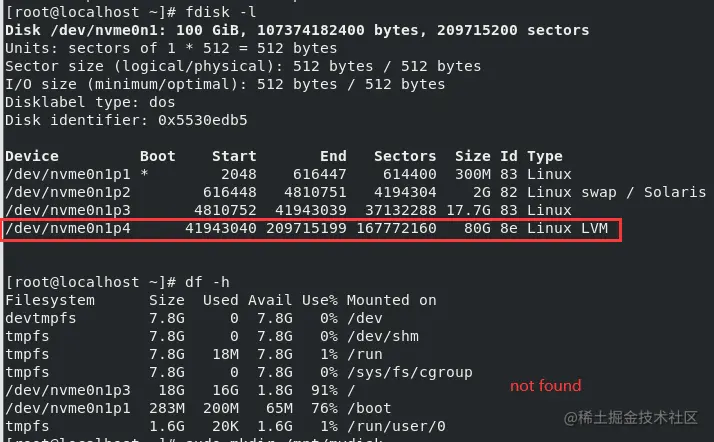Click the 'devtmpfs' filesystem entry

point(41,318)
